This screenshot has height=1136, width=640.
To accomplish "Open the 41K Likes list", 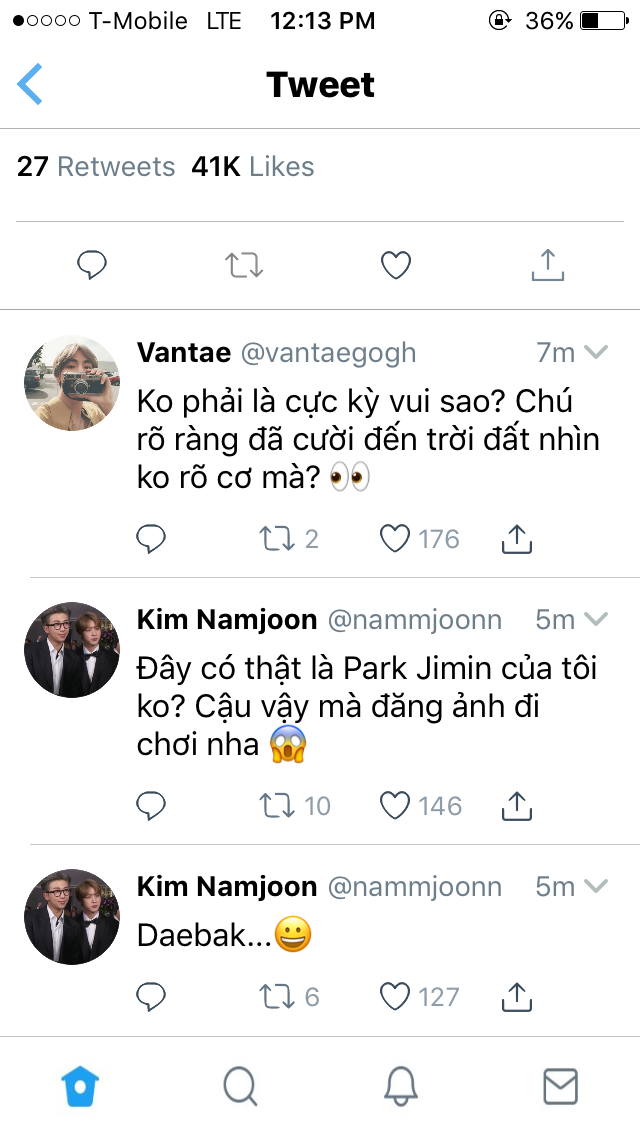I will point(253,167).
